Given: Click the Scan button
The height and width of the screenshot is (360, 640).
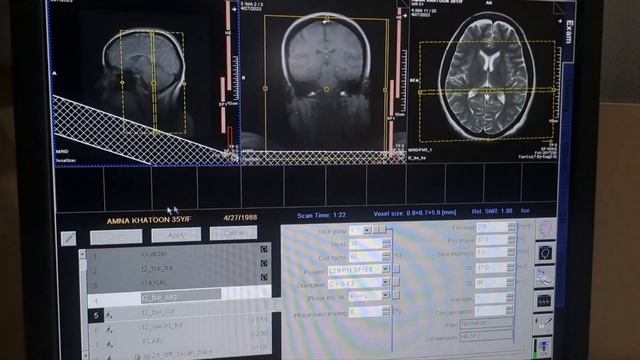Looking at the screenshot, I should click(116, 237).
